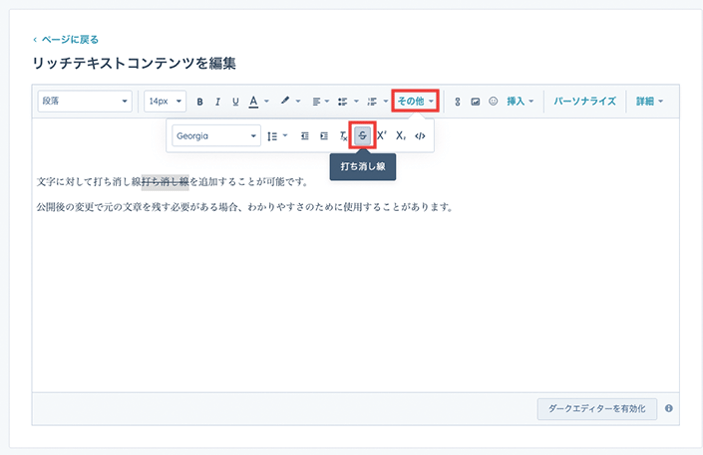Expand the numbered list style arrow
The width and height of the screenshot is (703, 455).
386,101
